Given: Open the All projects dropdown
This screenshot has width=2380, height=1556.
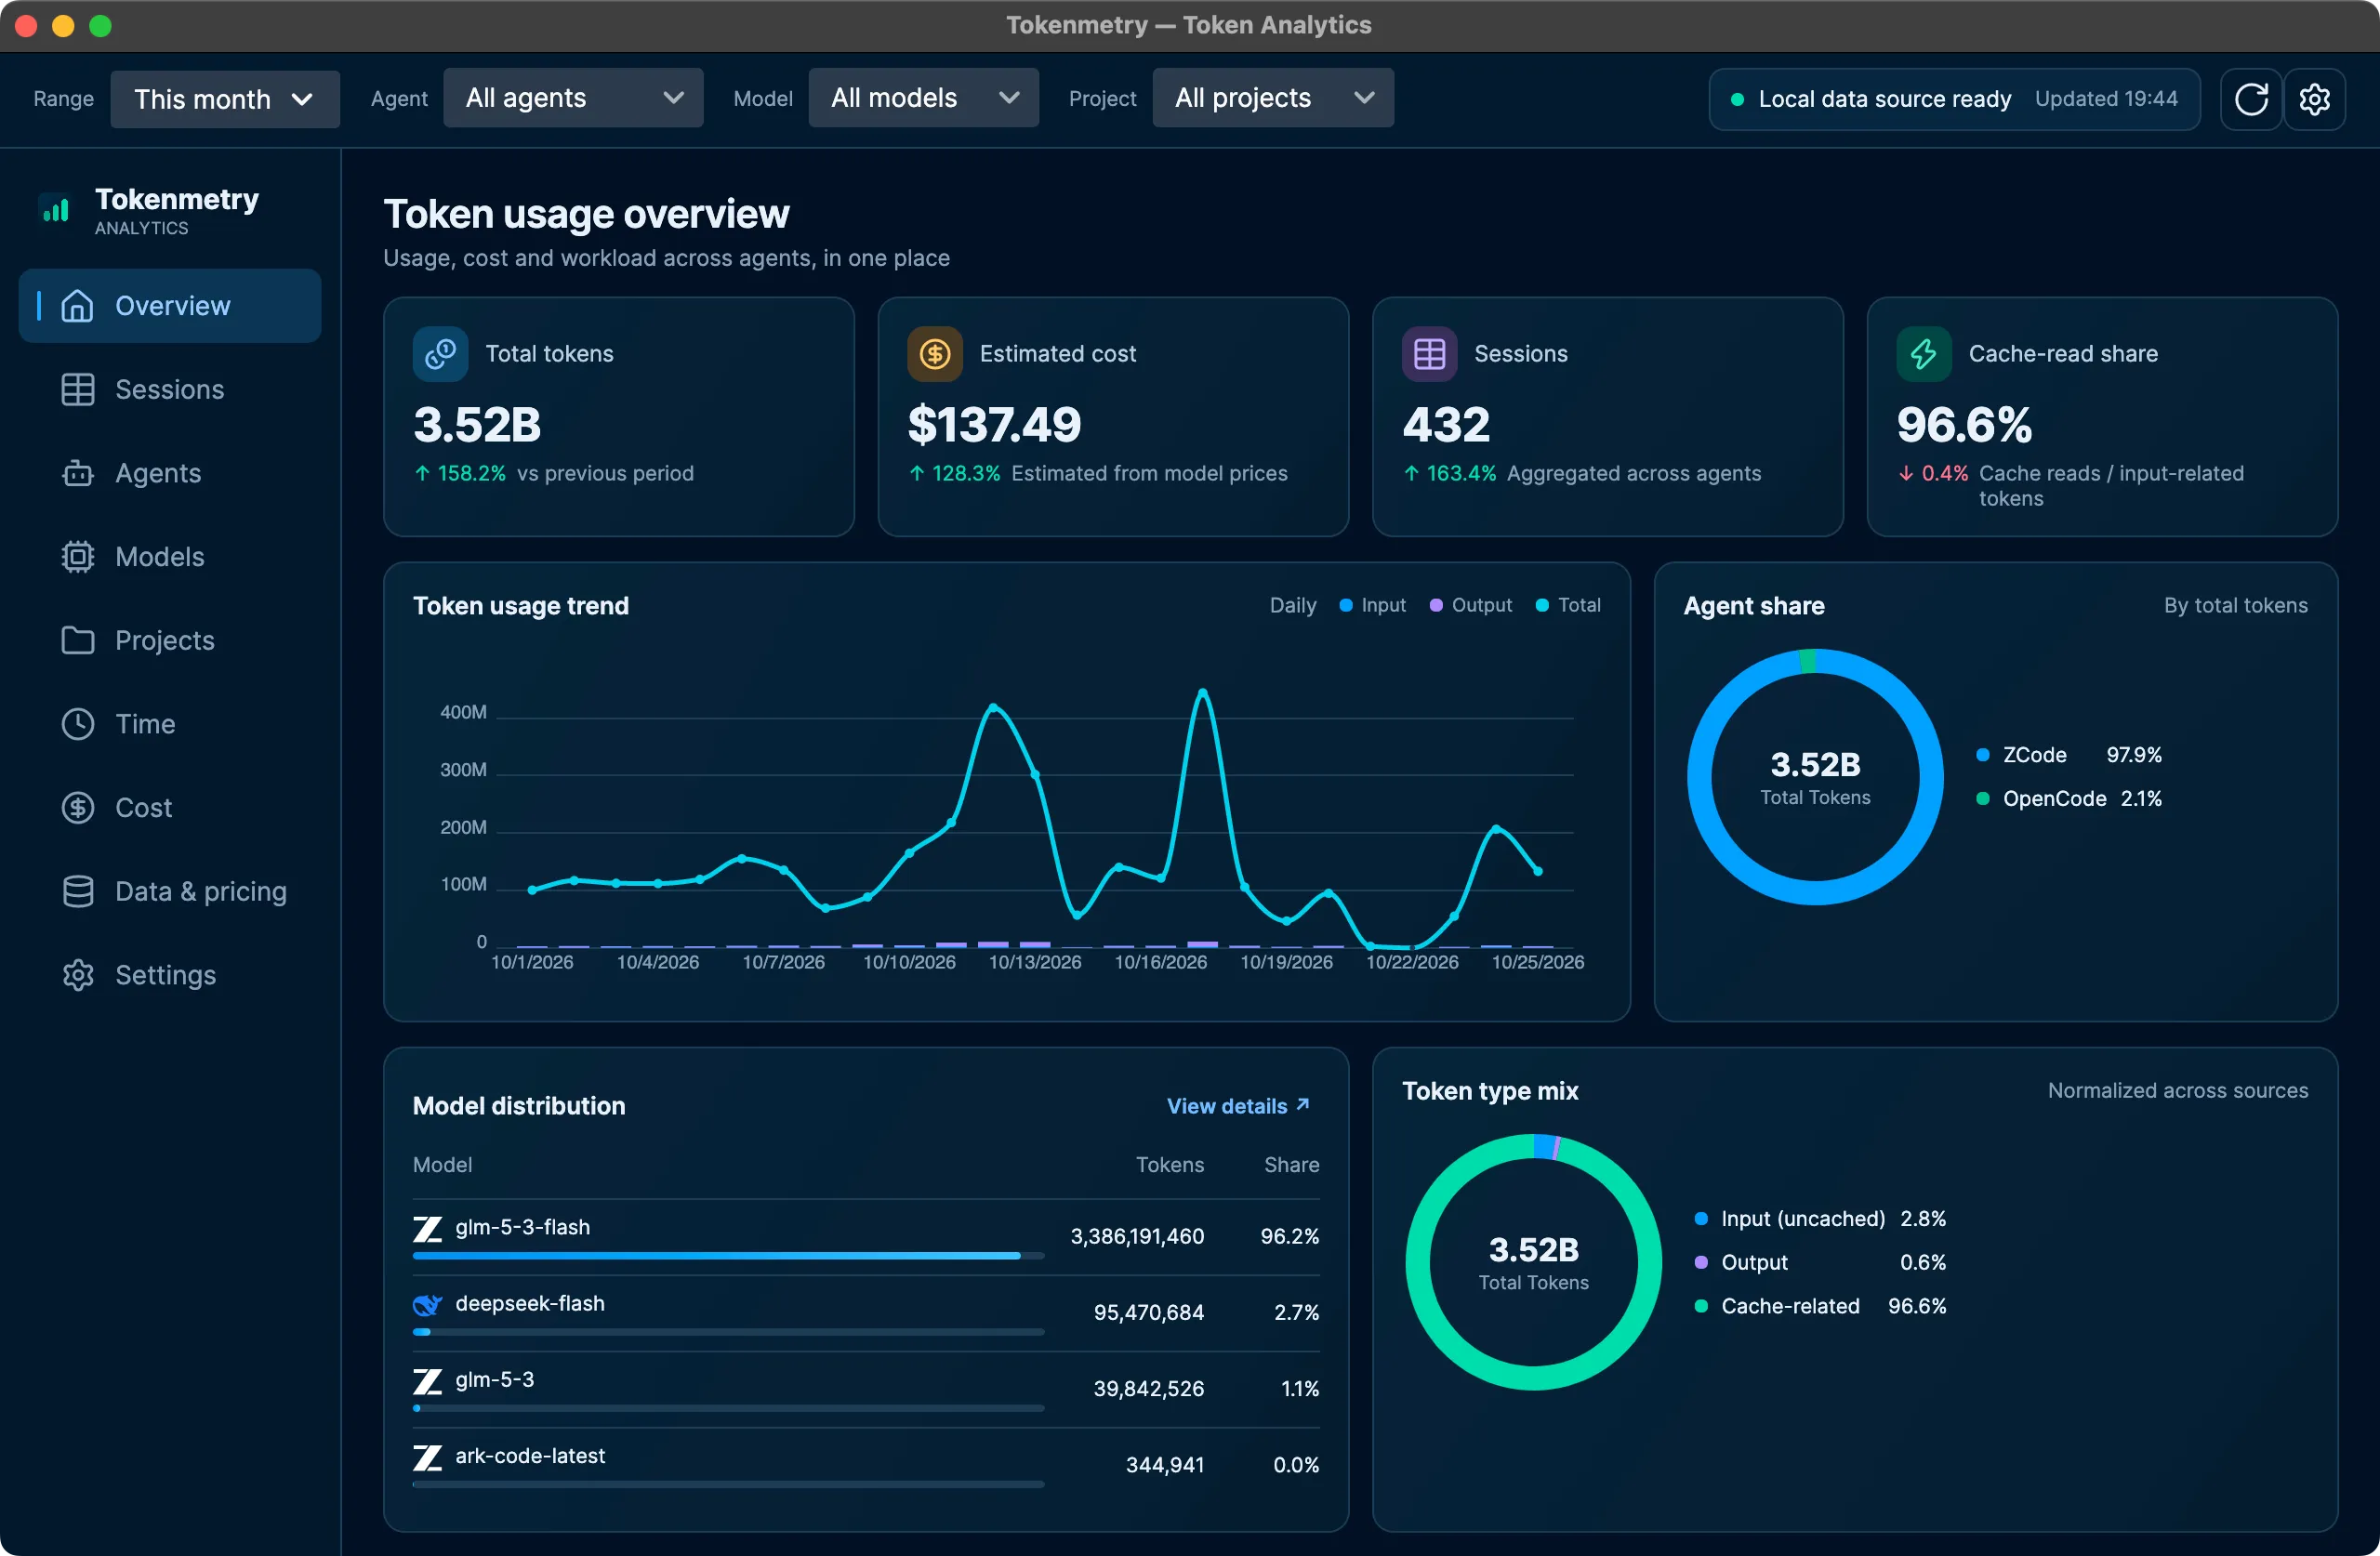Looking at the screenshot, I should (1273, 98).
